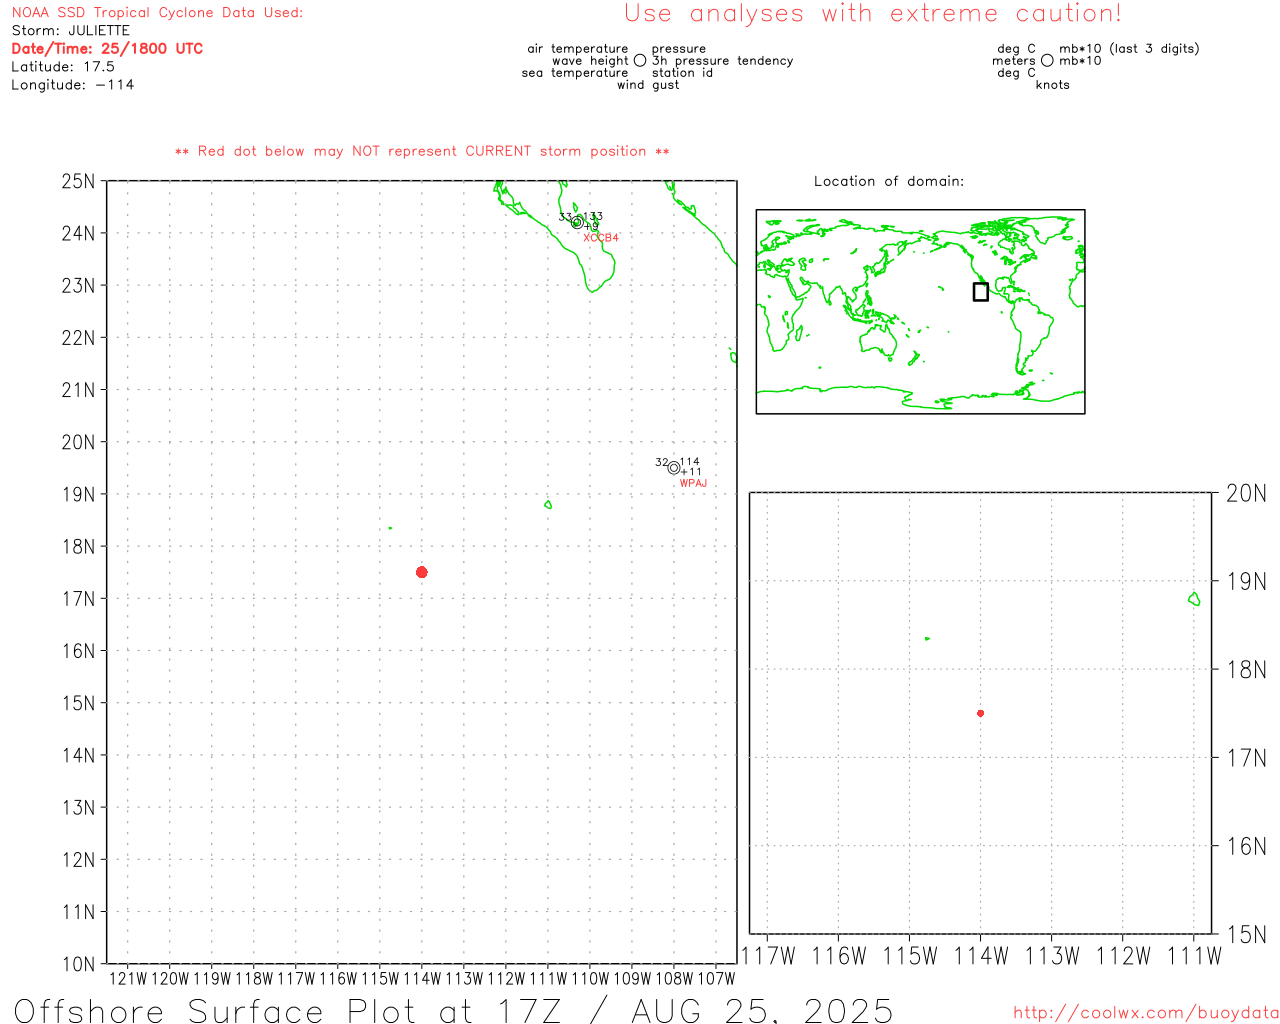Click the red 'WPAJ' station id
Screen dimensions: 1280x1024
coord(693,483)
